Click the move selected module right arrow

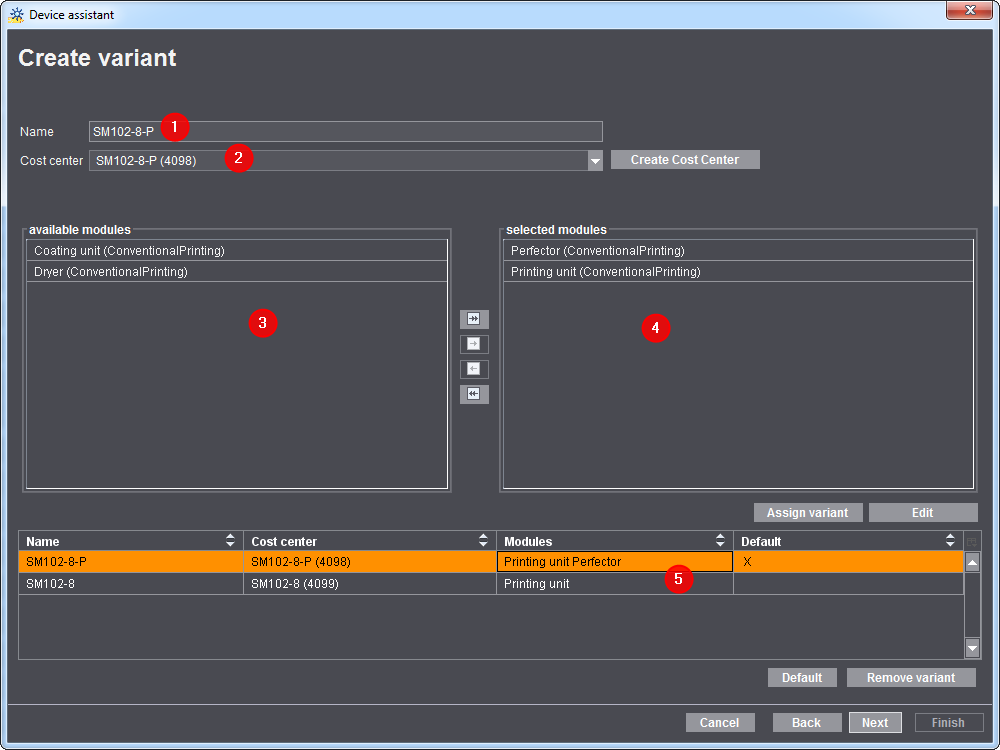pos(474,344)
